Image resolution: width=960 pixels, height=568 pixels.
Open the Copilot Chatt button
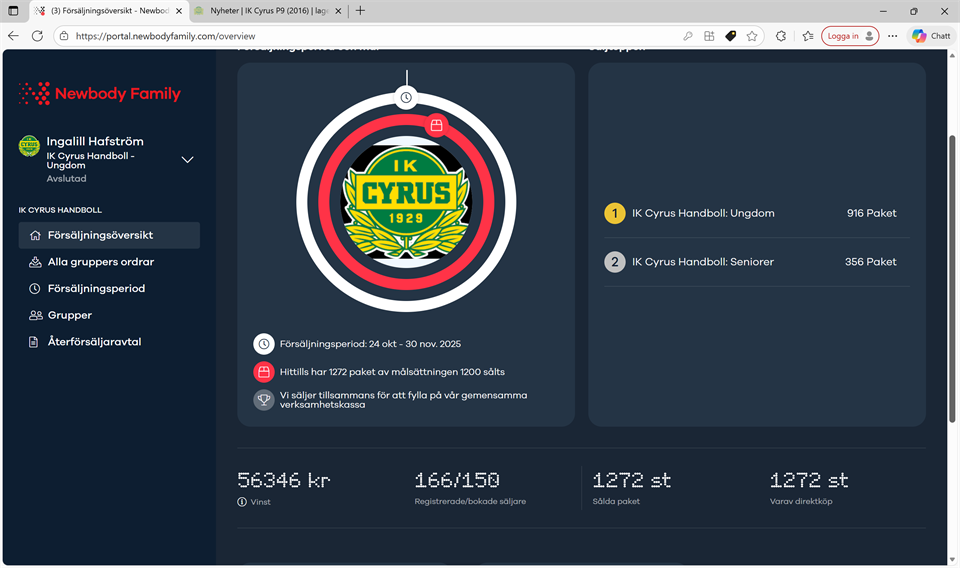pos(930,36)
